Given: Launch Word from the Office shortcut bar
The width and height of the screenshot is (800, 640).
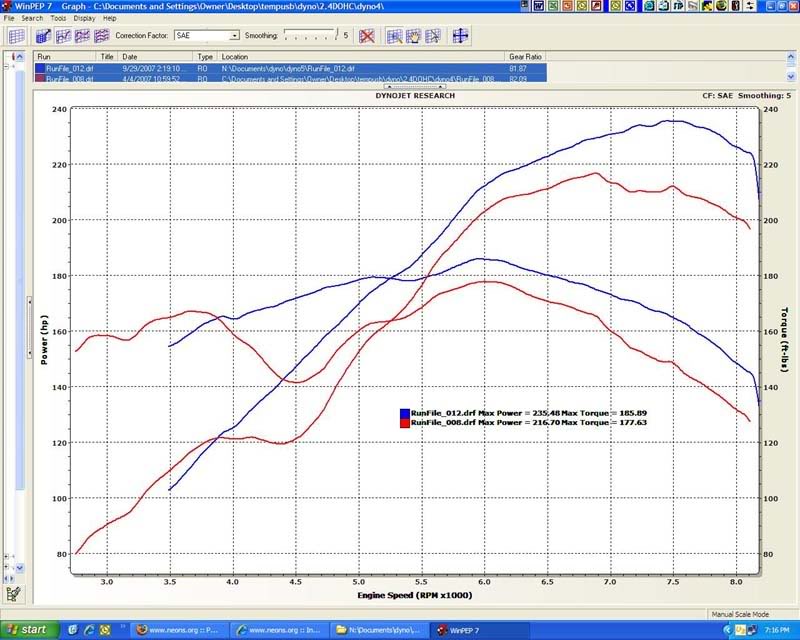Looking at the screenshot, I should [539, 6].
